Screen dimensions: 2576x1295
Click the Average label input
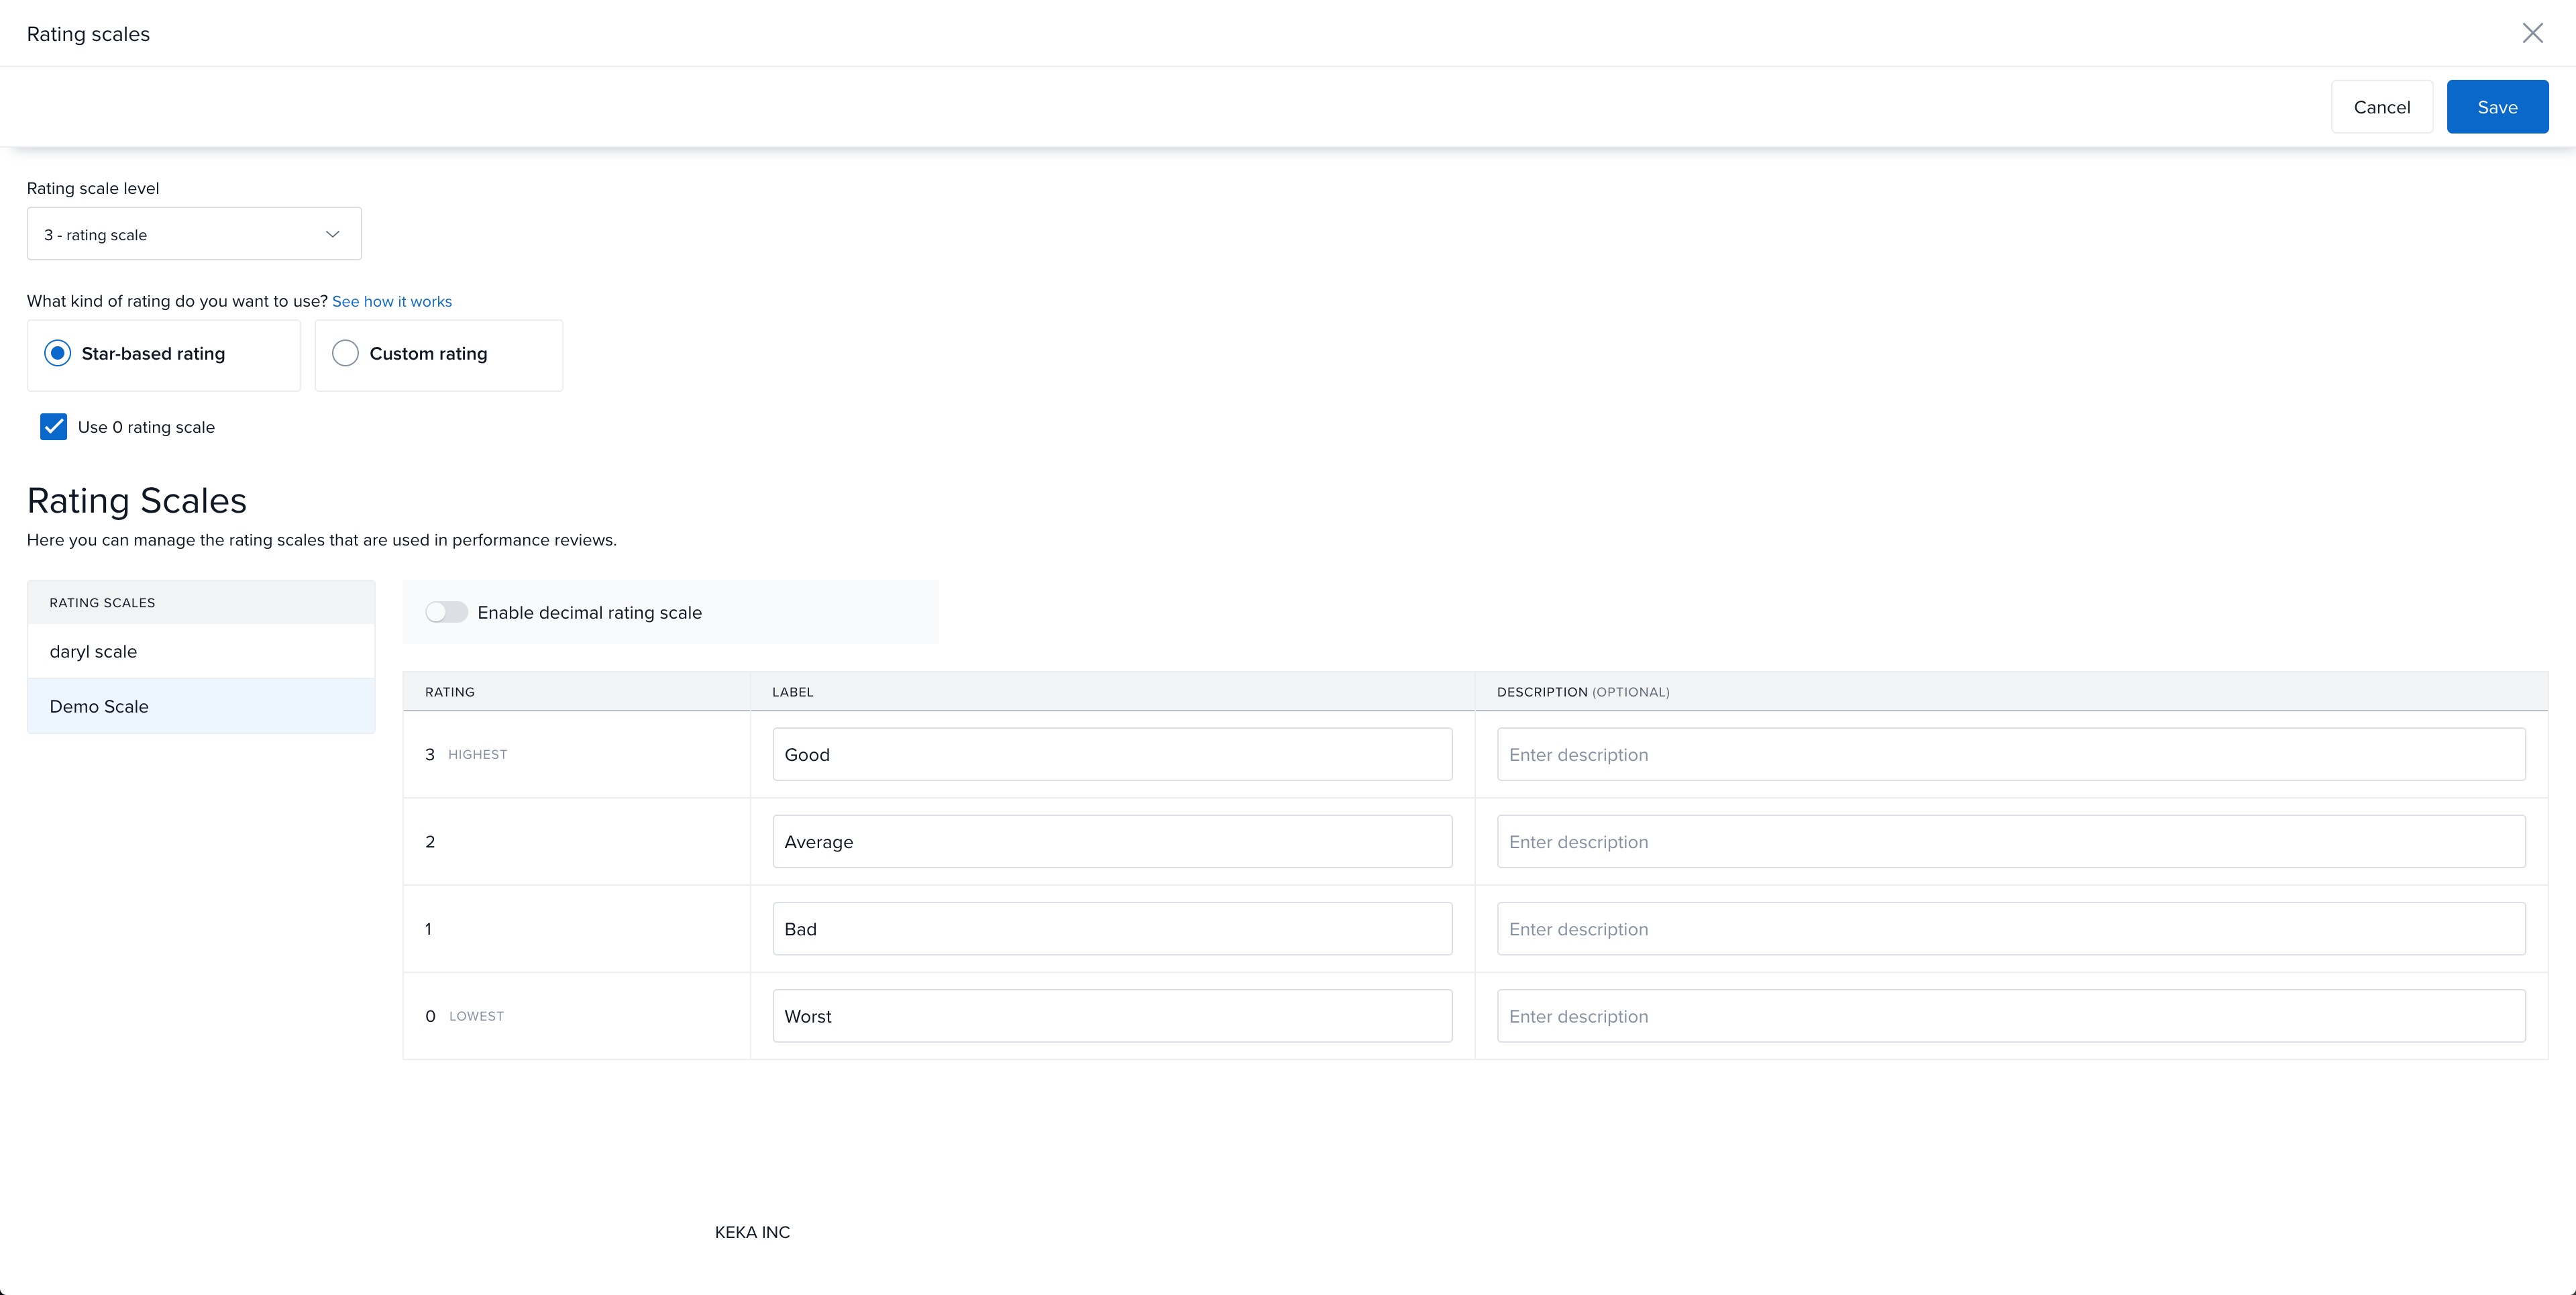(1111, 841)
